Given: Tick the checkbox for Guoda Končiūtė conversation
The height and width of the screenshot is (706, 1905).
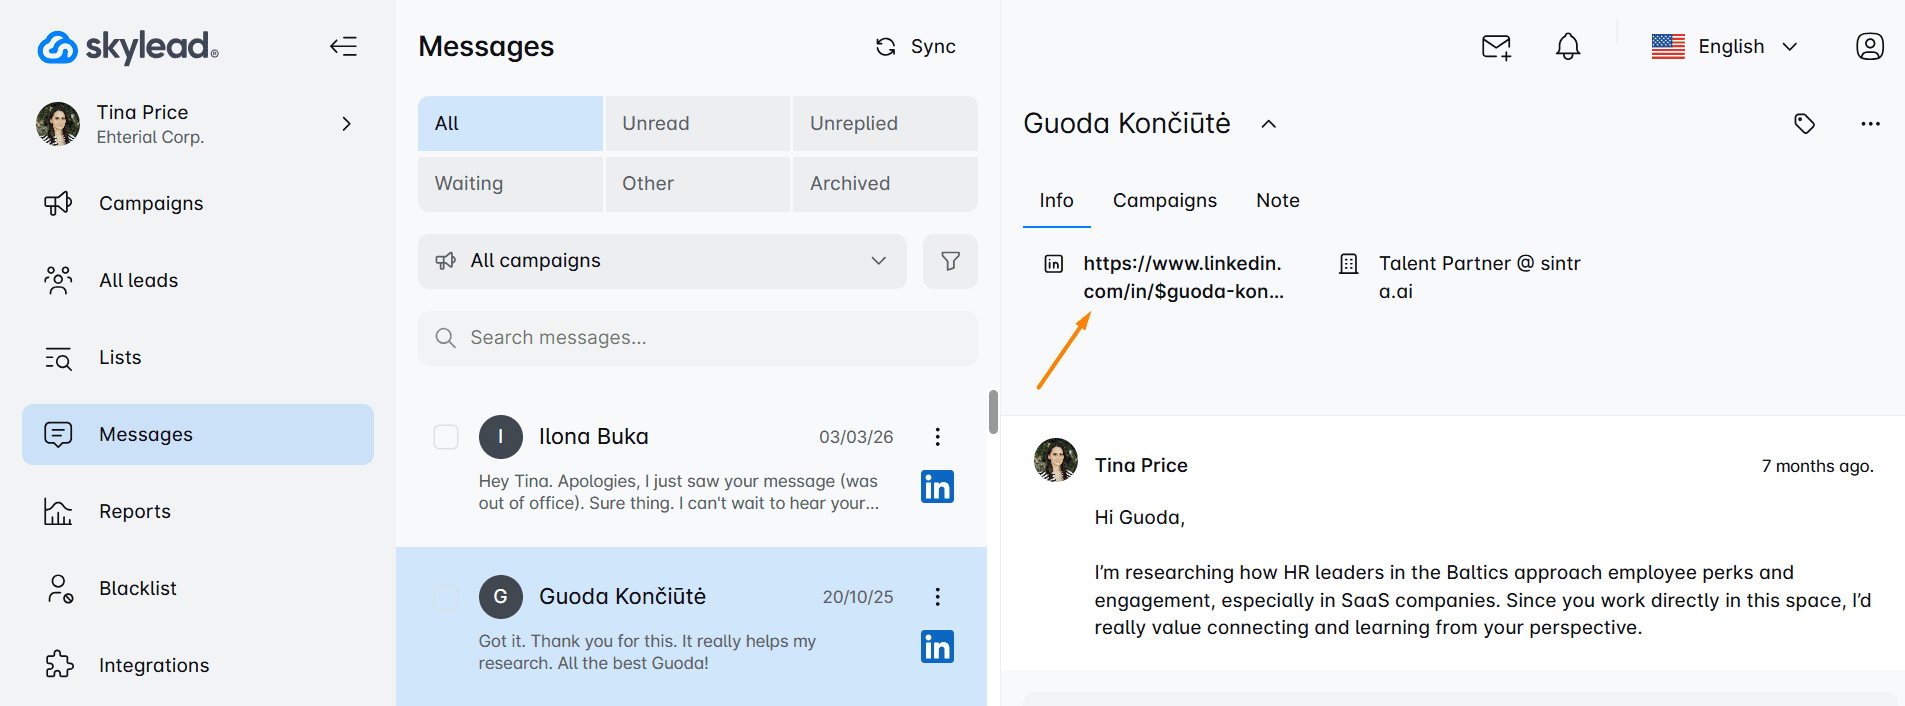Looking at the screenshot, I should tap(446, 598).
